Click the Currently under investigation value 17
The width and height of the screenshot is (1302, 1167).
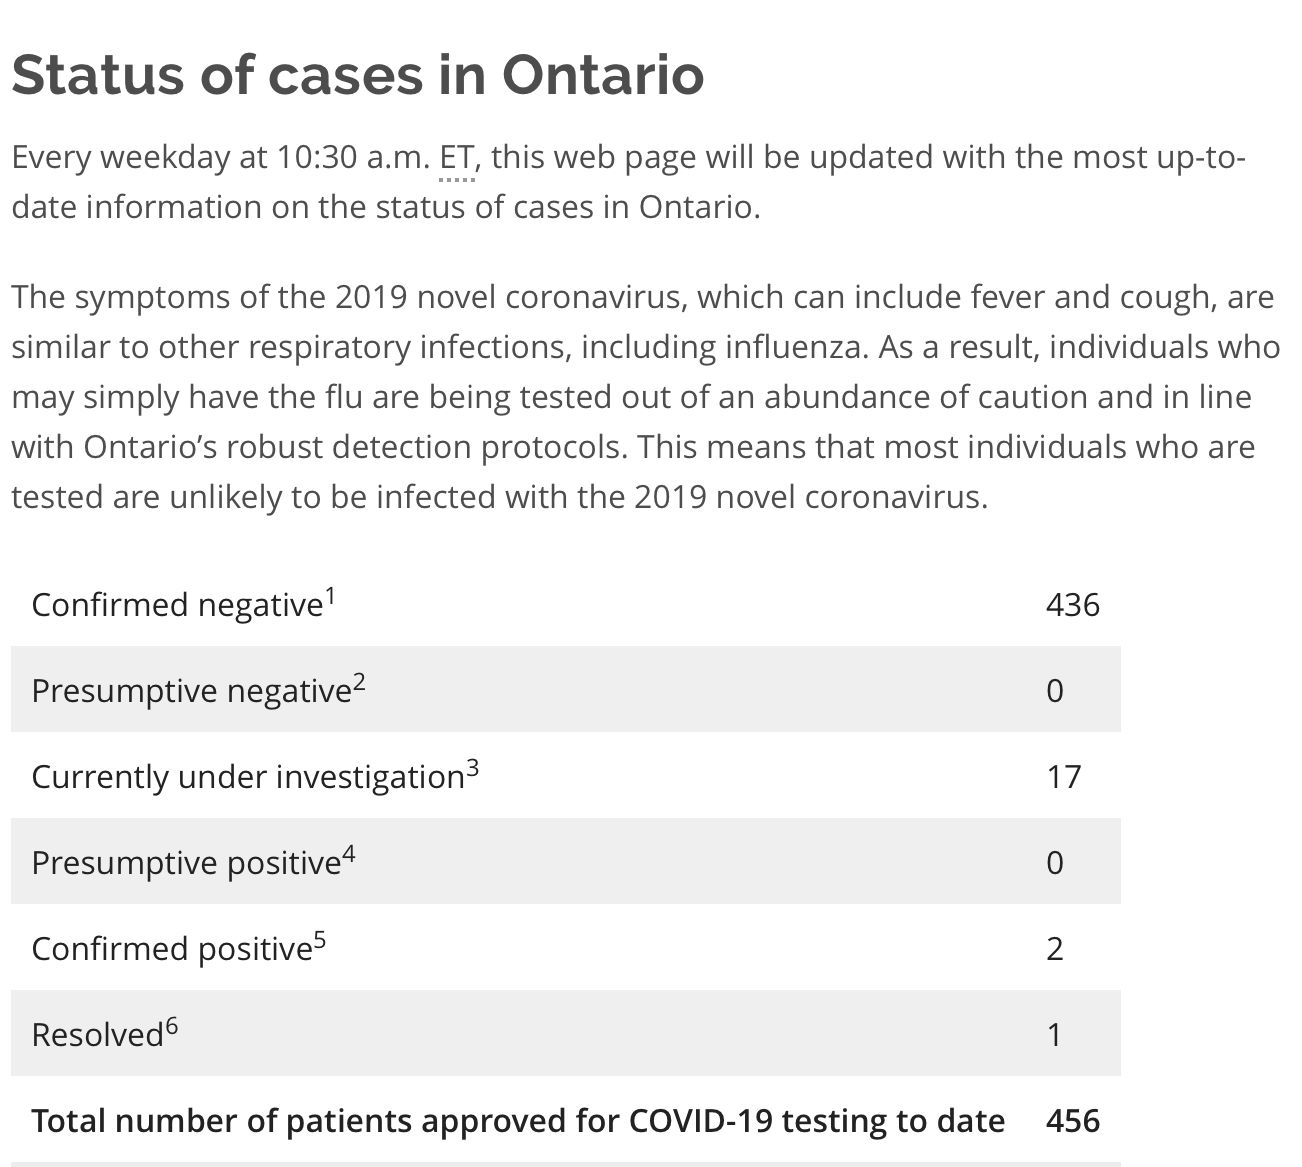click(1064, 776)
